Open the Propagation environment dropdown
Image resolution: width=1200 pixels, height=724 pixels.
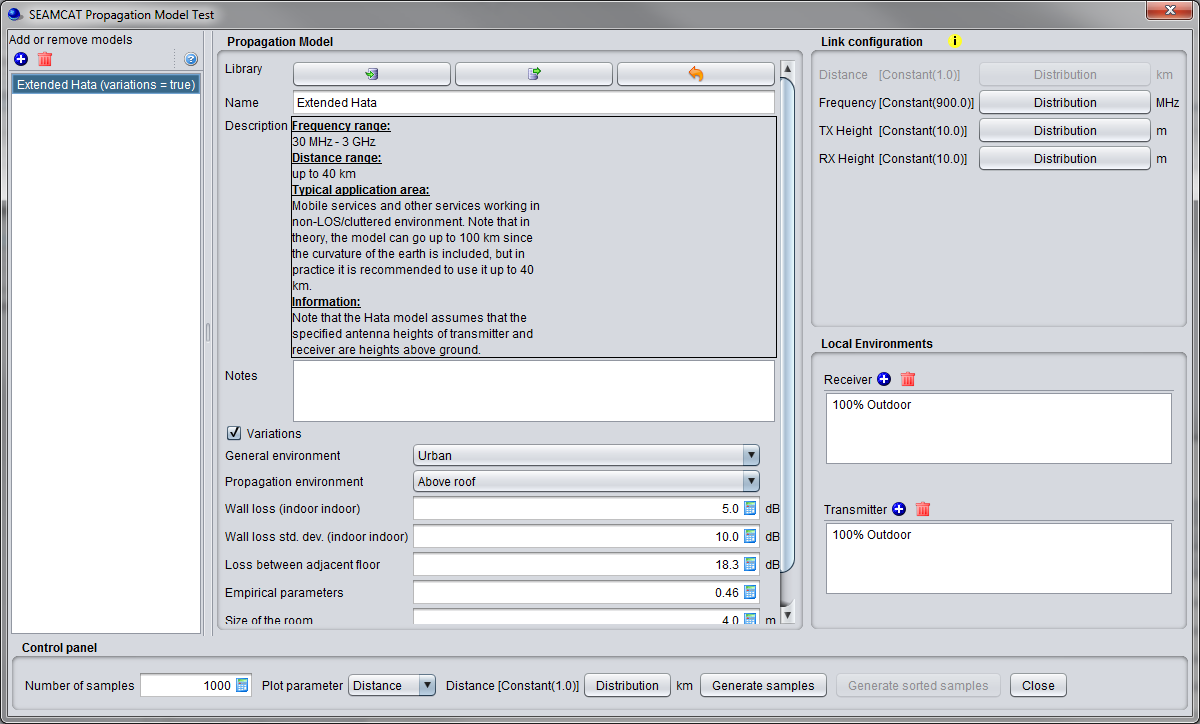point(586,481)
